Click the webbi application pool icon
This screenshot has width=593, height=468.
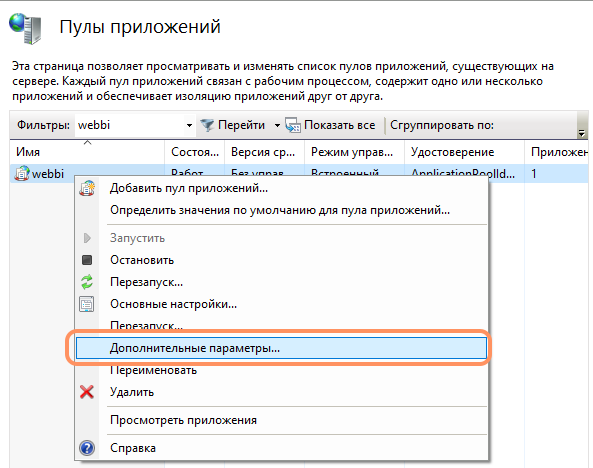pos(22,173)
